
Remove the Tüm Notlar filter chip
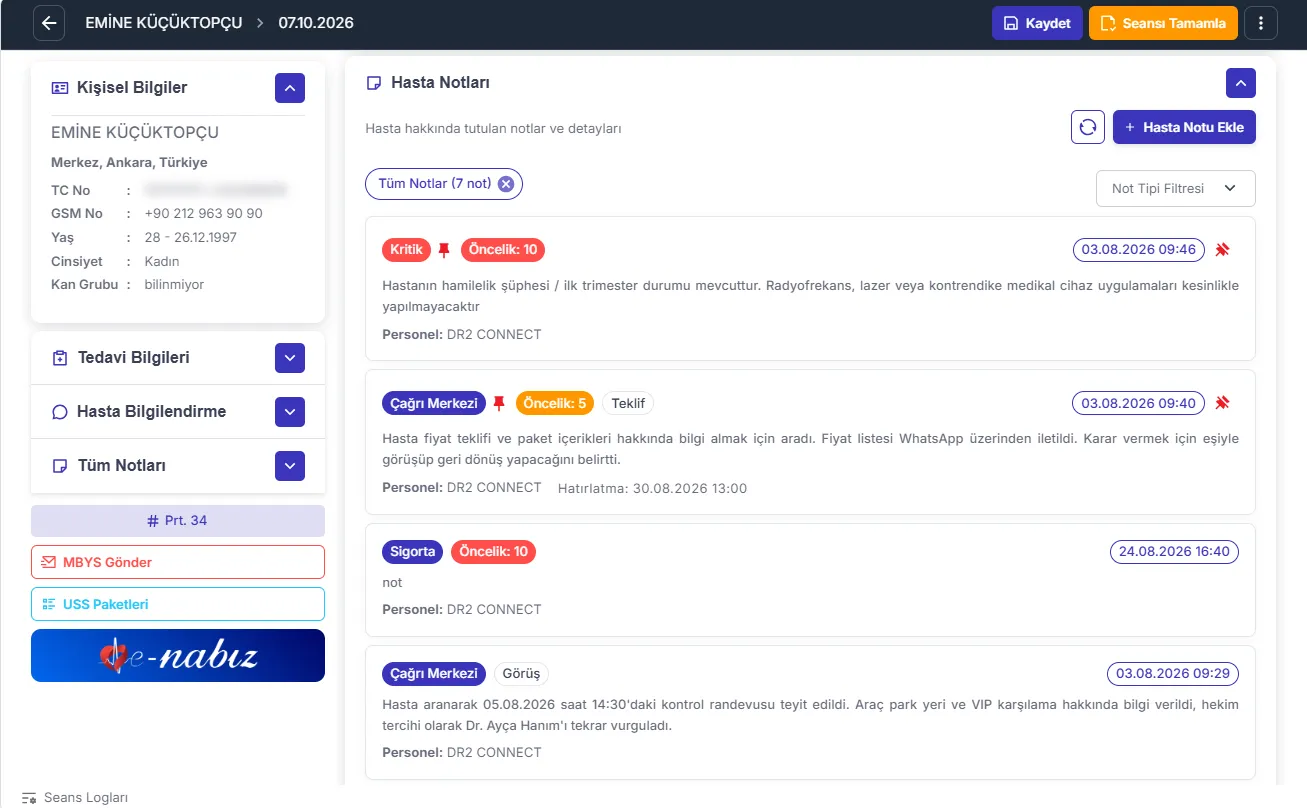tap(506, 184)
